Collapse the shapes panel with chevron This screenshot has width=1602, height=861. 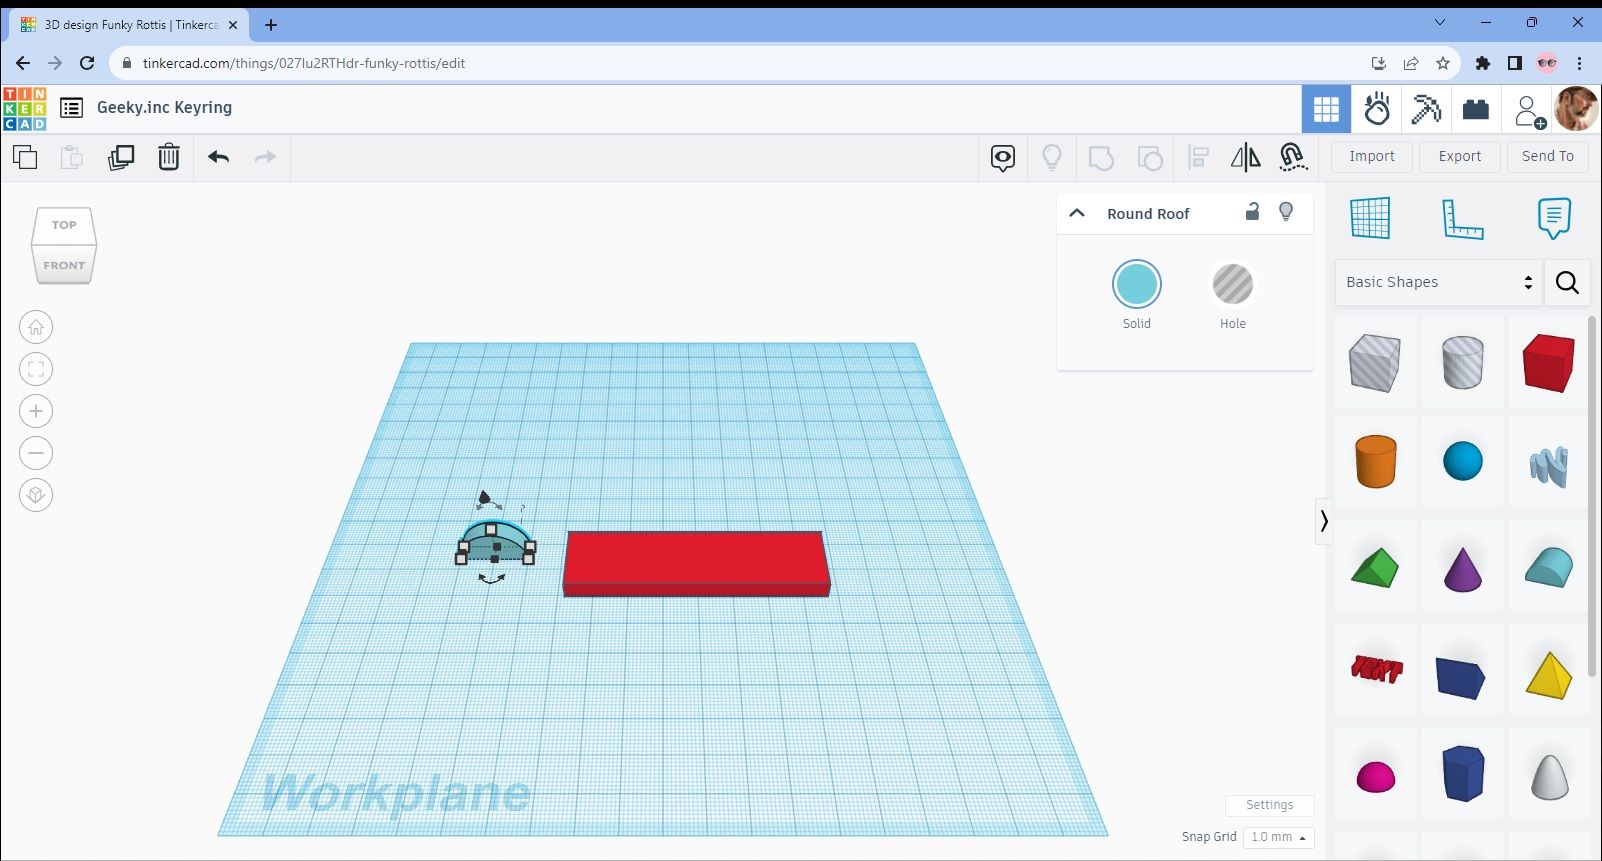(1324, 521)
